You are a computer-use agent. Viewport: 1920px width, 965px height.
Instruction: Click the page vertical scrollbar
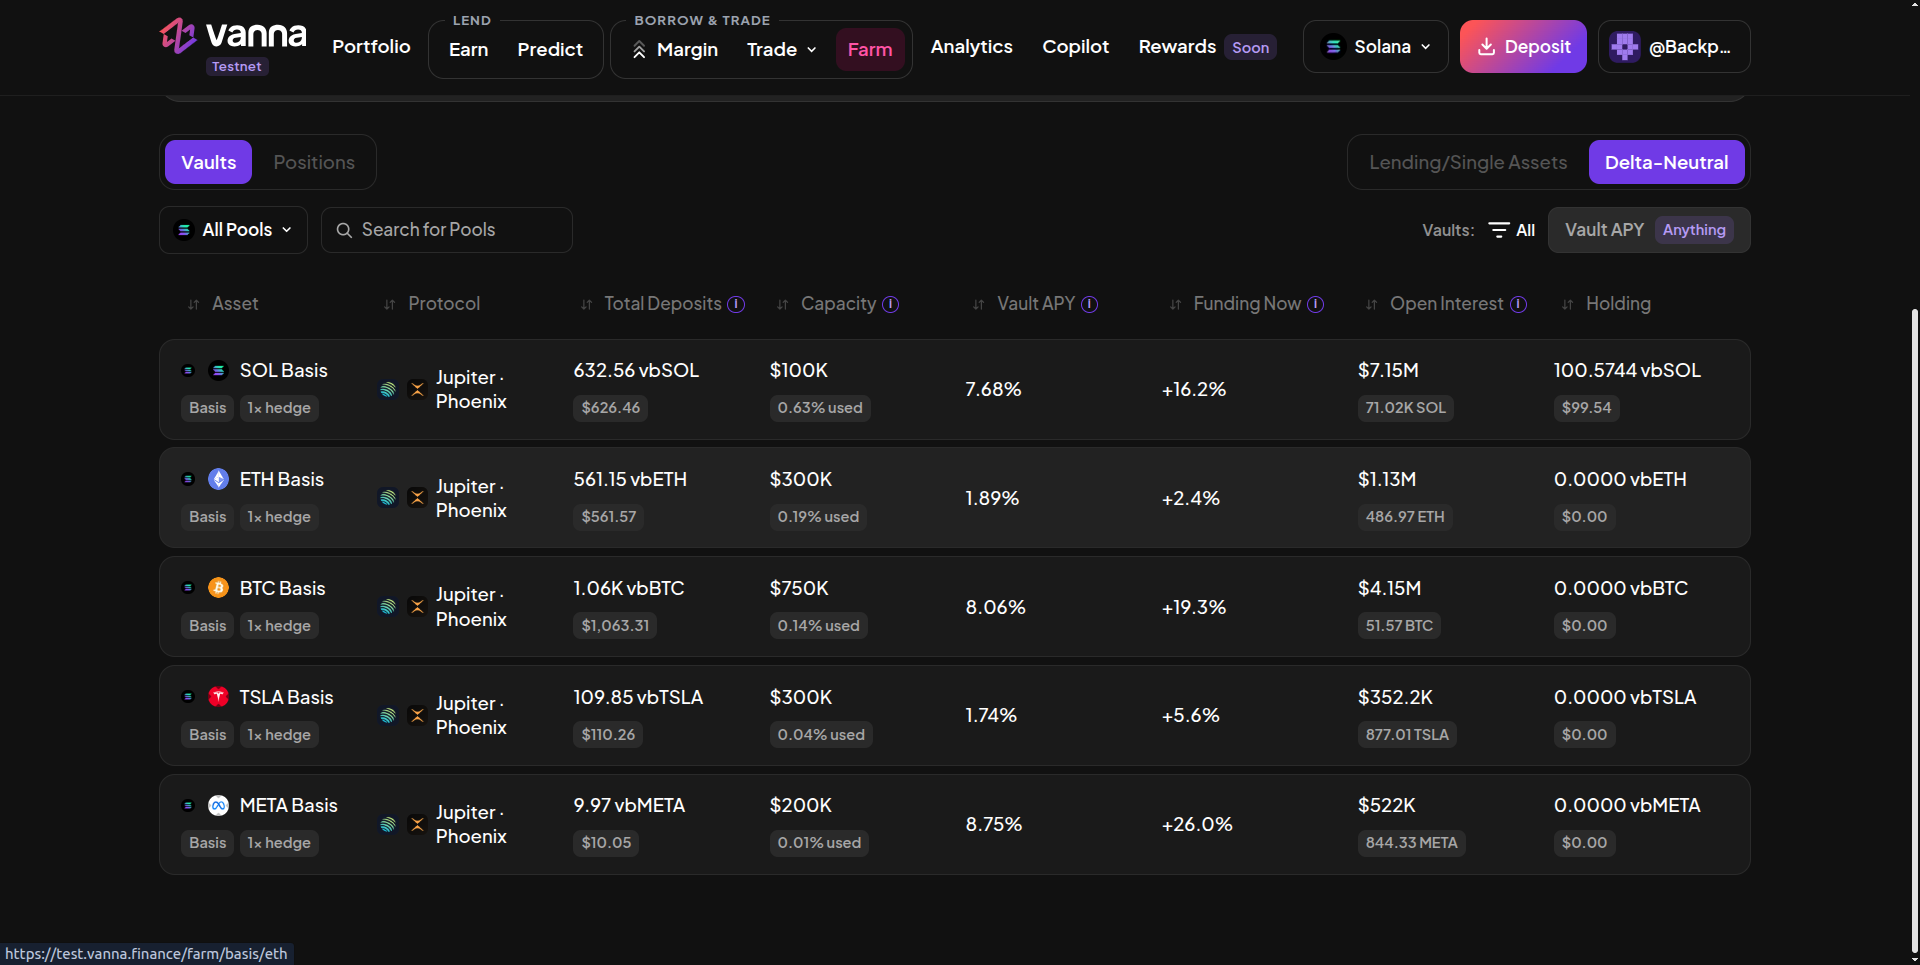coord(1914,630)
